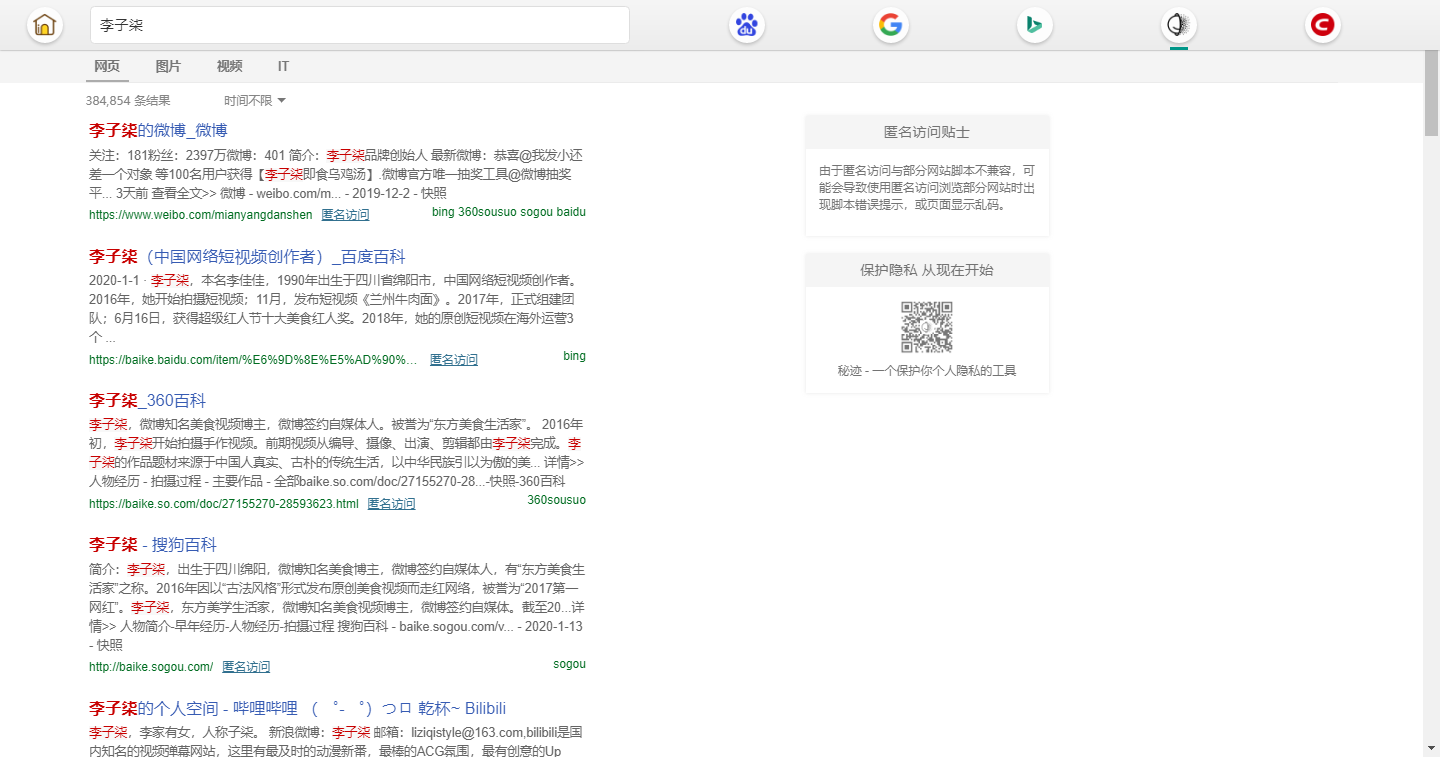Viewport: 1440px width, 757px height.
Task: Click the 'sogou' source label of the 搜狗百科 result
Action: pyautogui.click(x=569, y=664)
